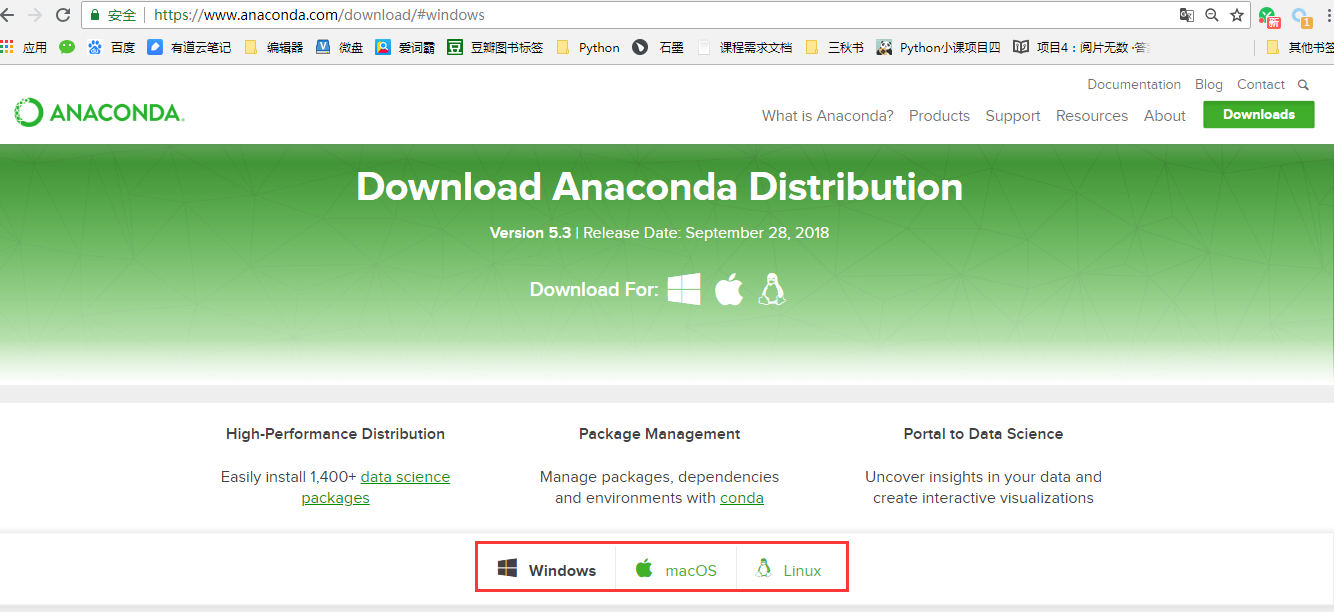Screen dimensions: 1334x612
Task: Switch to the Linux tab
Action: [x=789, y=570]
